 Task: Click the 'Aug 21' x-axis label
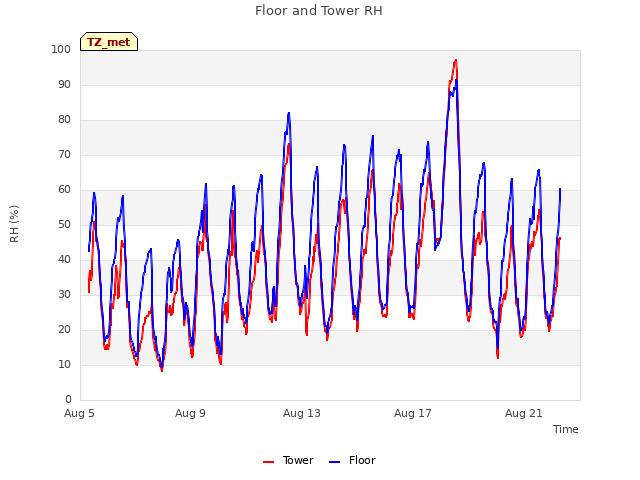tap(524, 413)
